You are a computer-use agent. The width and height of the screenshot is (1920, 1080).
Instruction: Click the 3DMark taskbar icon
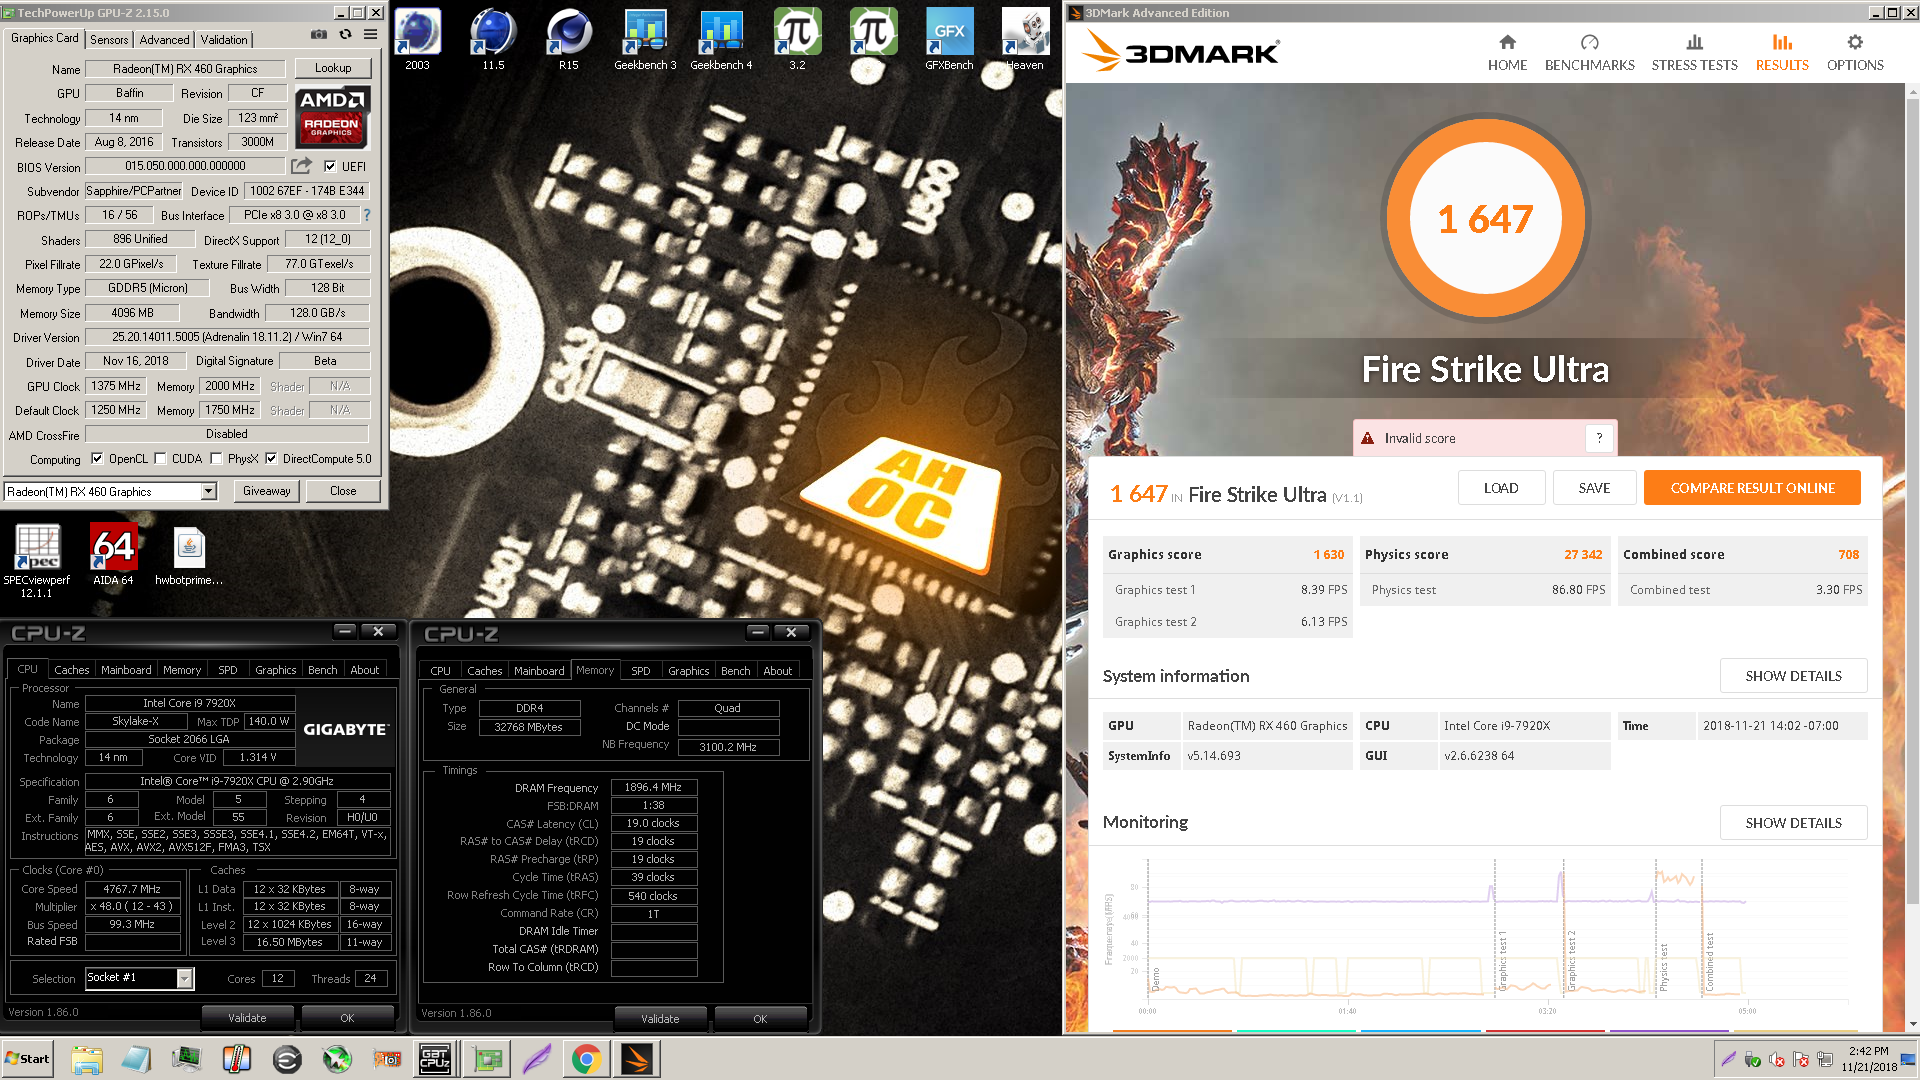[x=637, y=1059]
